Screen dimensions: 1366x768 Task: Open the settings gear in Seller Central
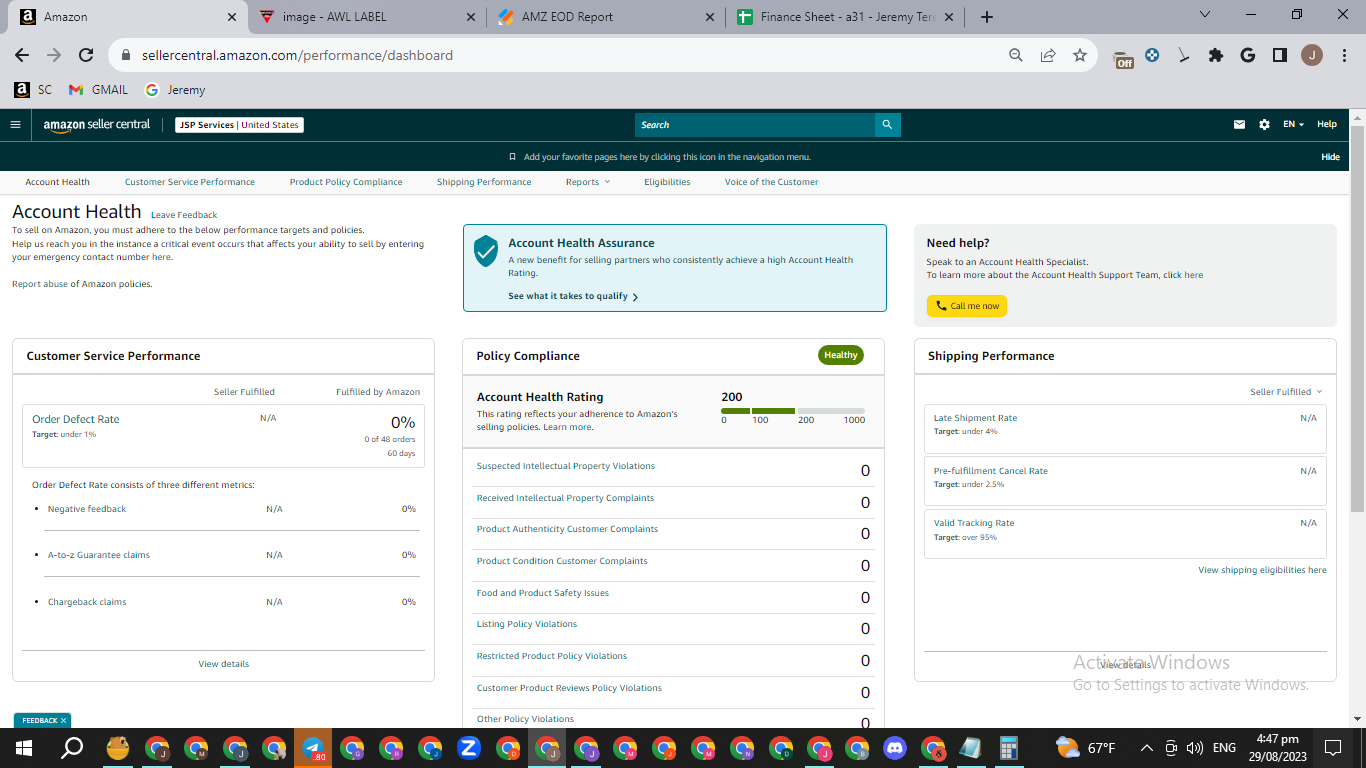(1264, 125)
